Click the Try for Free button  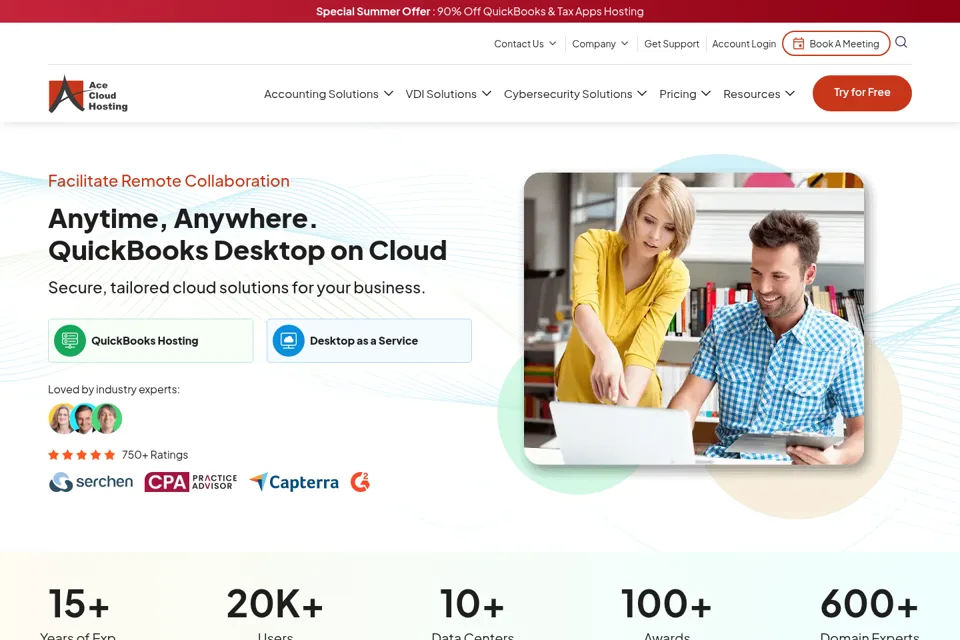tap(862, 93)
